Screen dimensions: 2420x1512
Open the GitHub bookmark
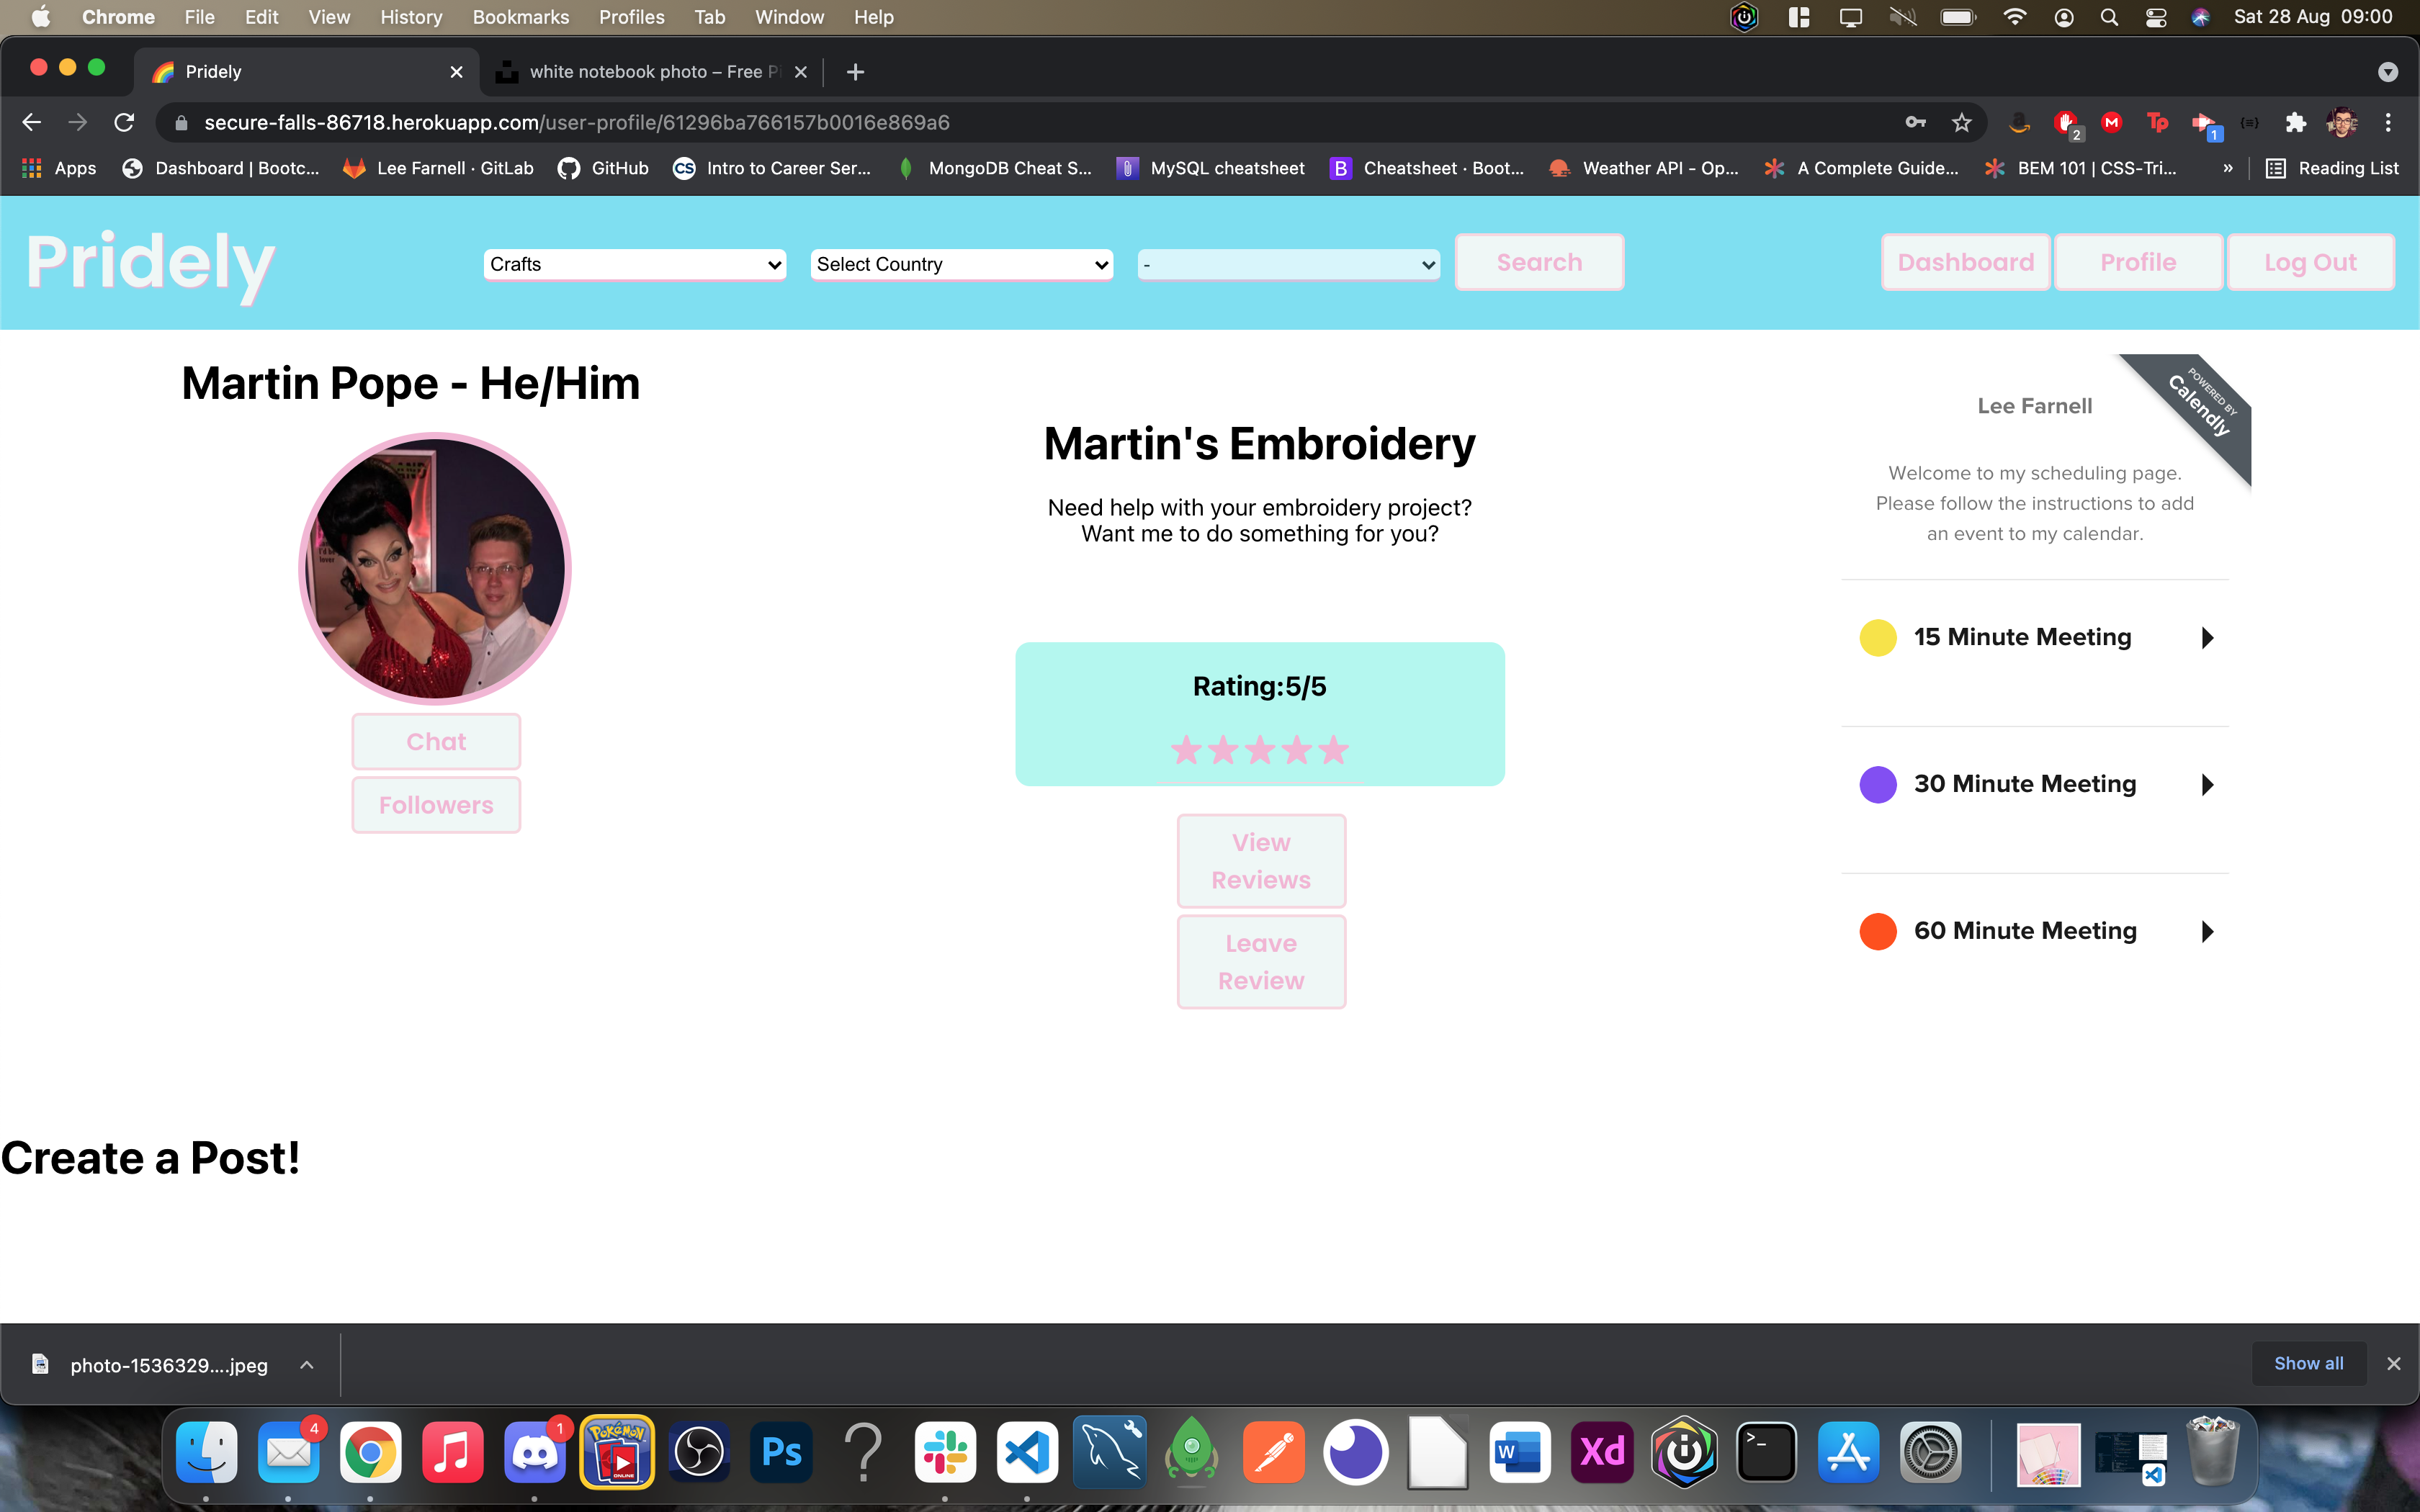[x=603, y=168]
